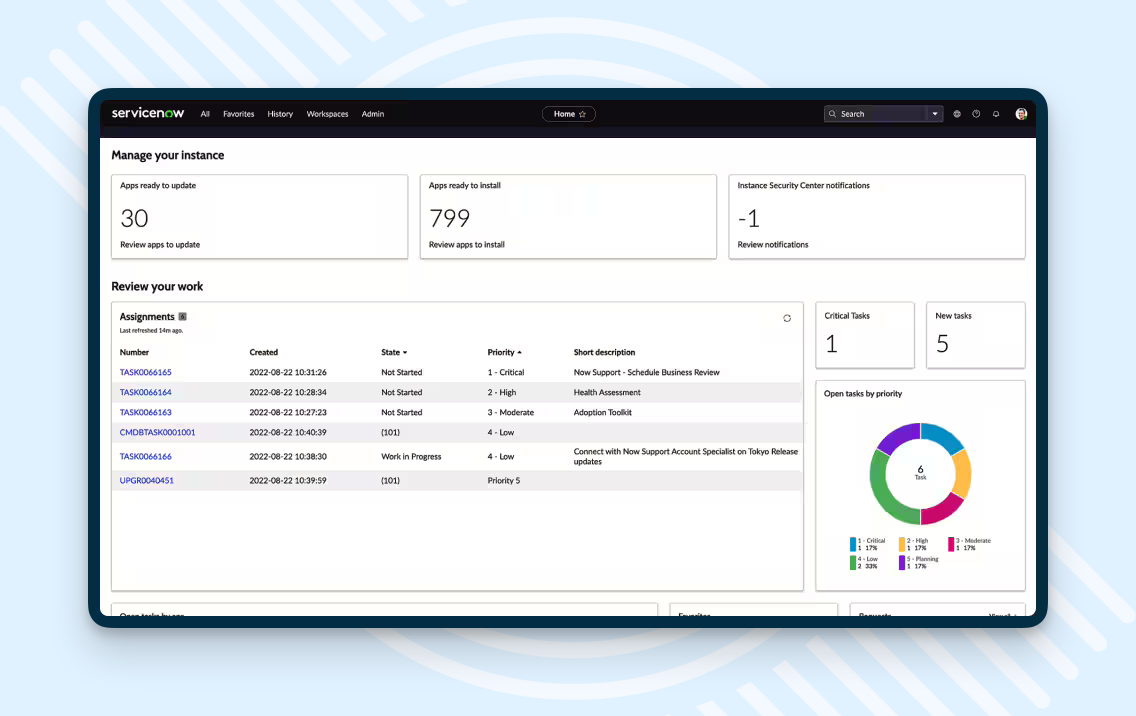Click the magnifying glass in the search bar

[833, 114]
